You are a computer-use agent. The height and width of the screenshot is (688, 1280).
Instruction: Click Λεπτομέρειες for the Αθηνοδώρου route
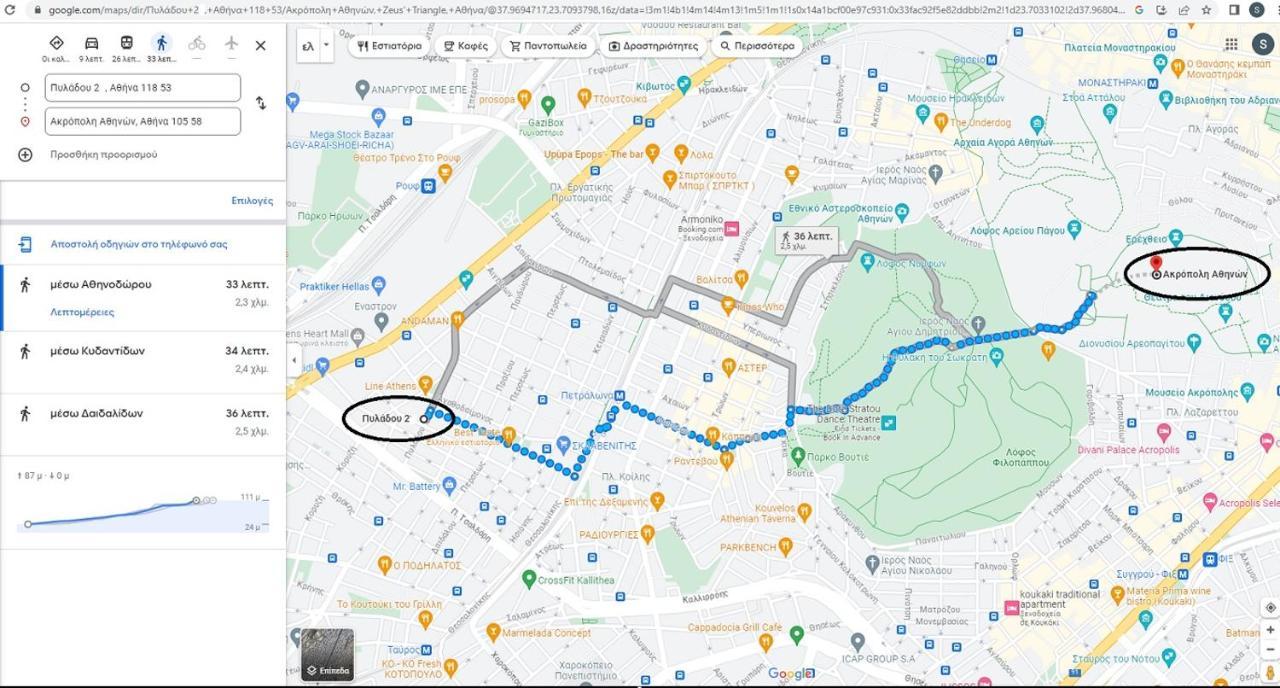click(82, 312)
